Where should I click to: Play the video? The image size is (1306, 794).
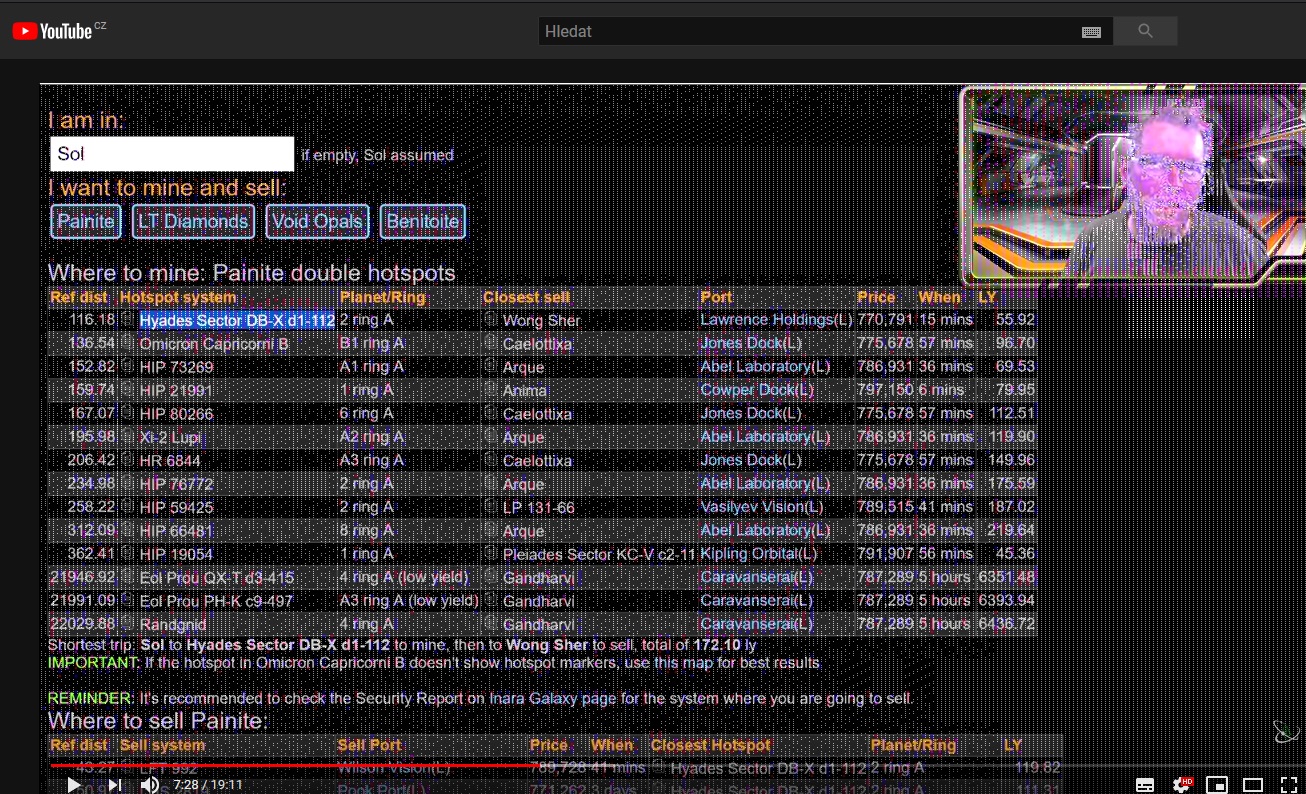74,785
